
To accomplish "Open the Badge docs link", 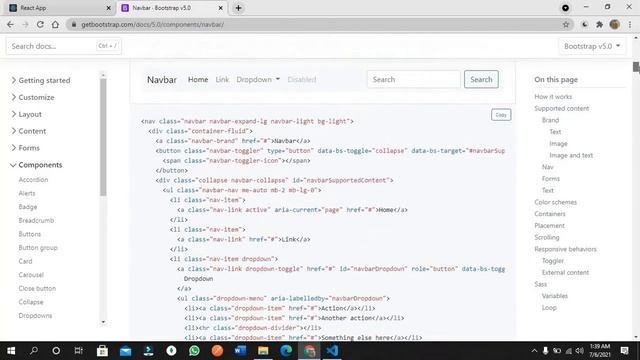I will click(x=28, y=207).
